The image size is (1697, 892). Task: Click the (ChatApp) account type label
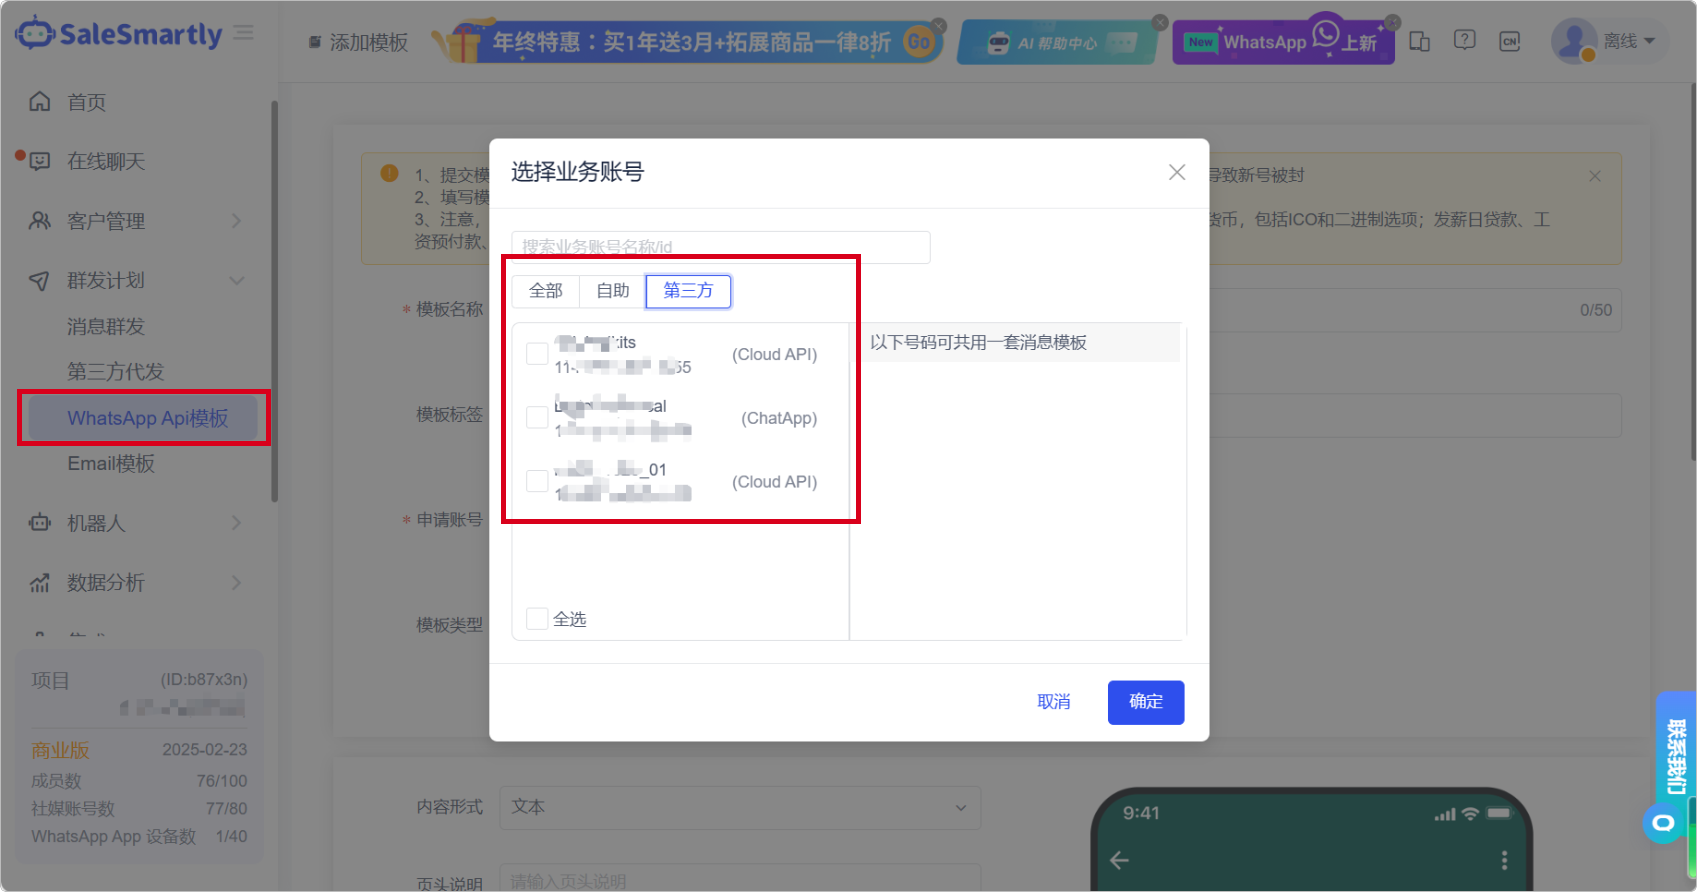tap(779, 418)
